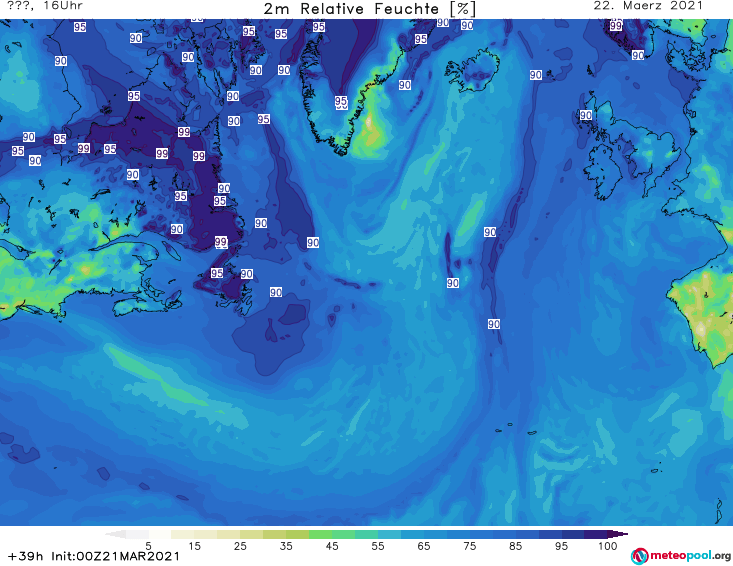Click the pale white arrow start of the colorbar
Screen dimensions: 733x566
[115, 534]
